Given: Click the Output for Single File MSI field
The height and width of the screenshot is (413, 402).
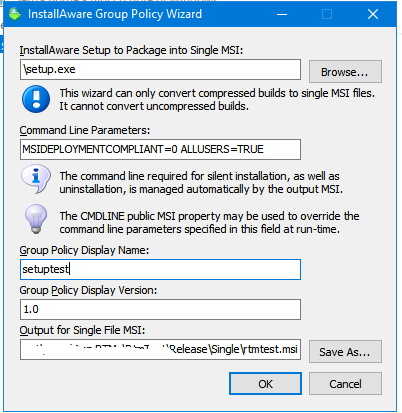Looking at the screenshot, I should click(160, 349).
